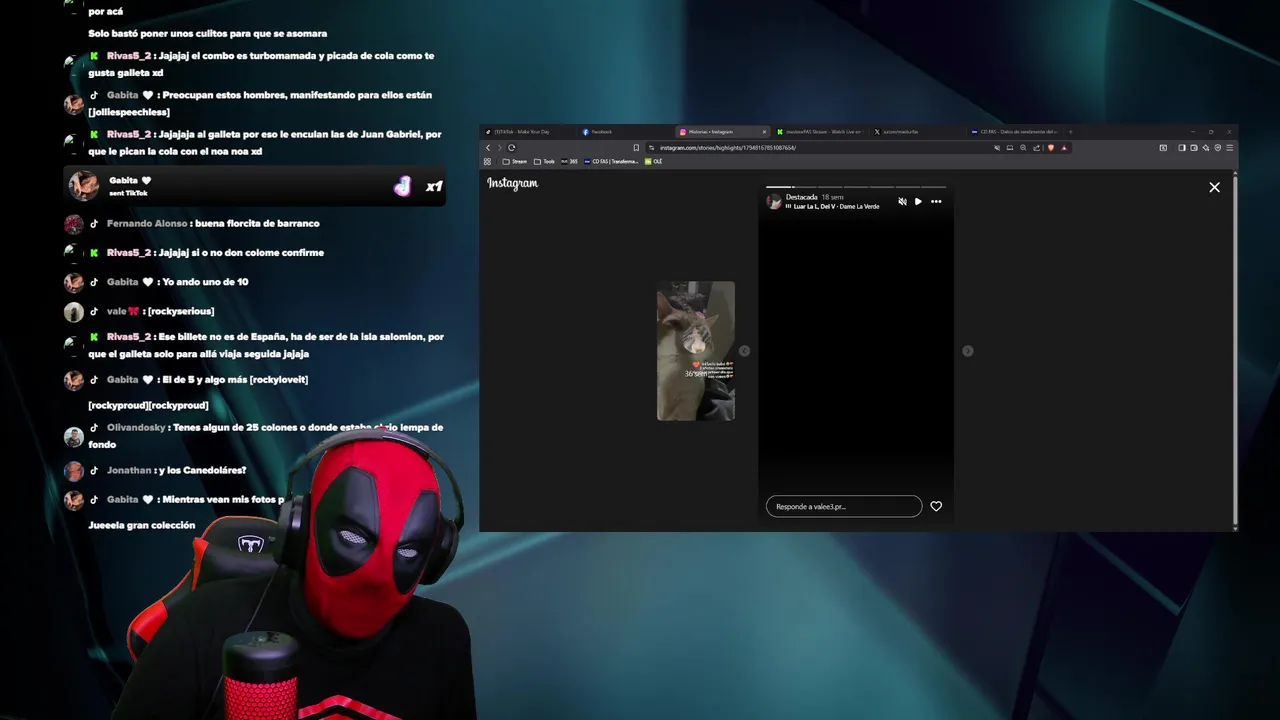Viewport: 1280px width, 720px height.
Task: Click 'buena florcita de barranco' chat message
Action: 257,223
